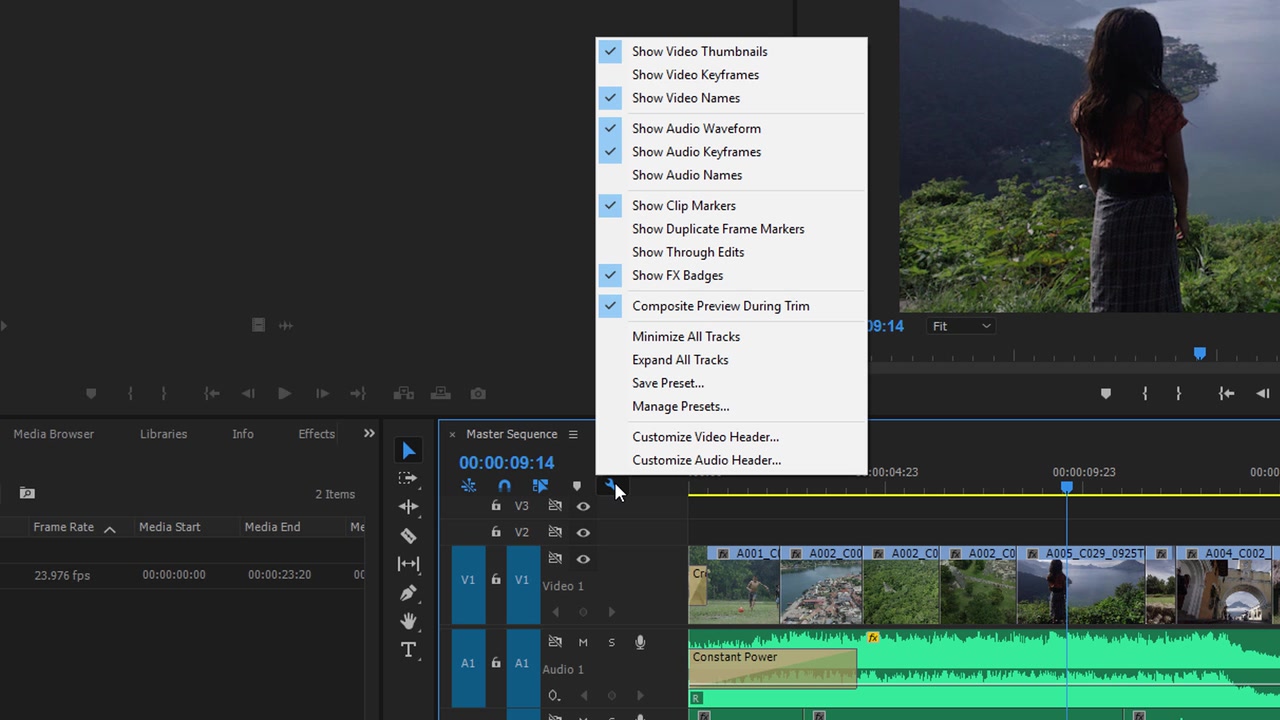
Task: Uncheck Show Audio Waveform
Action: coord(696,128)
